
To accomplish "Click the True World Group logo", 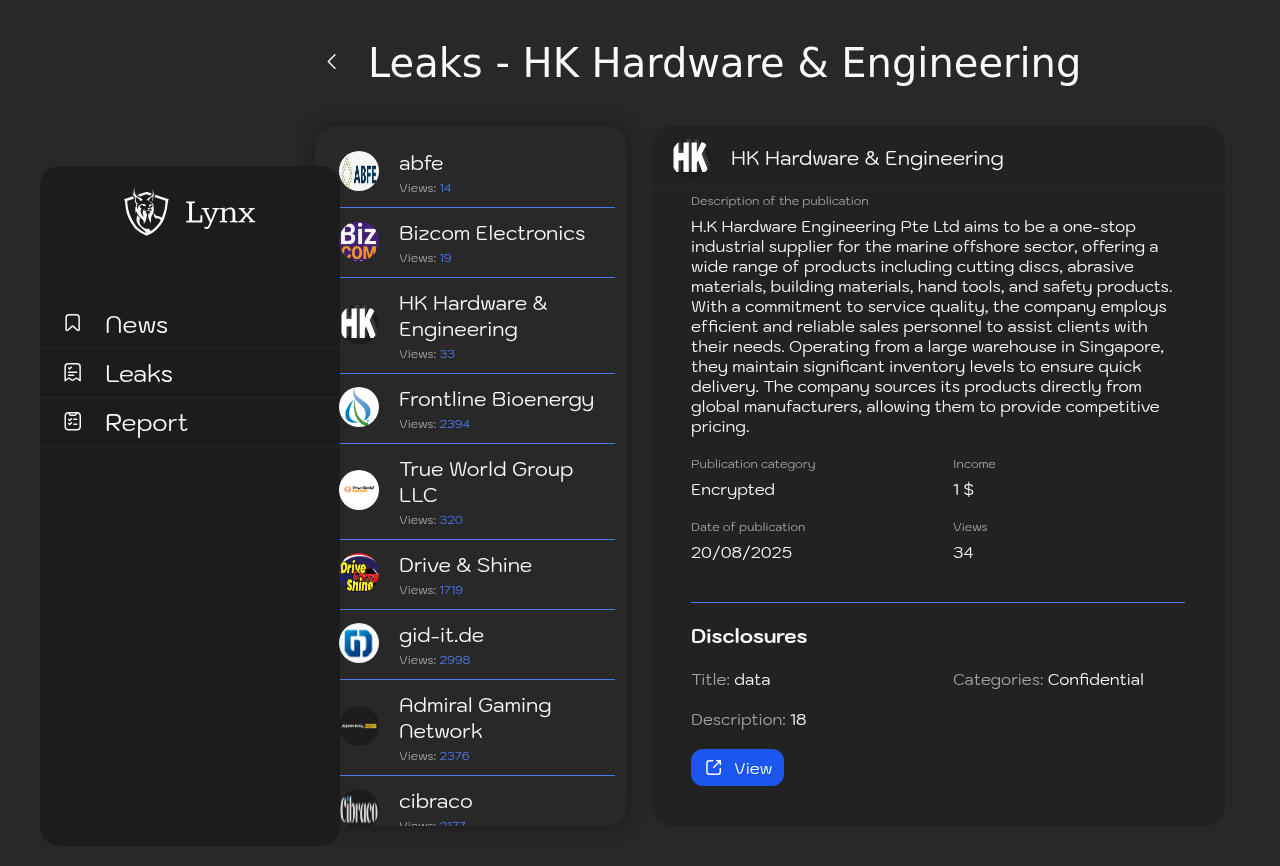I will coord(359,490).
